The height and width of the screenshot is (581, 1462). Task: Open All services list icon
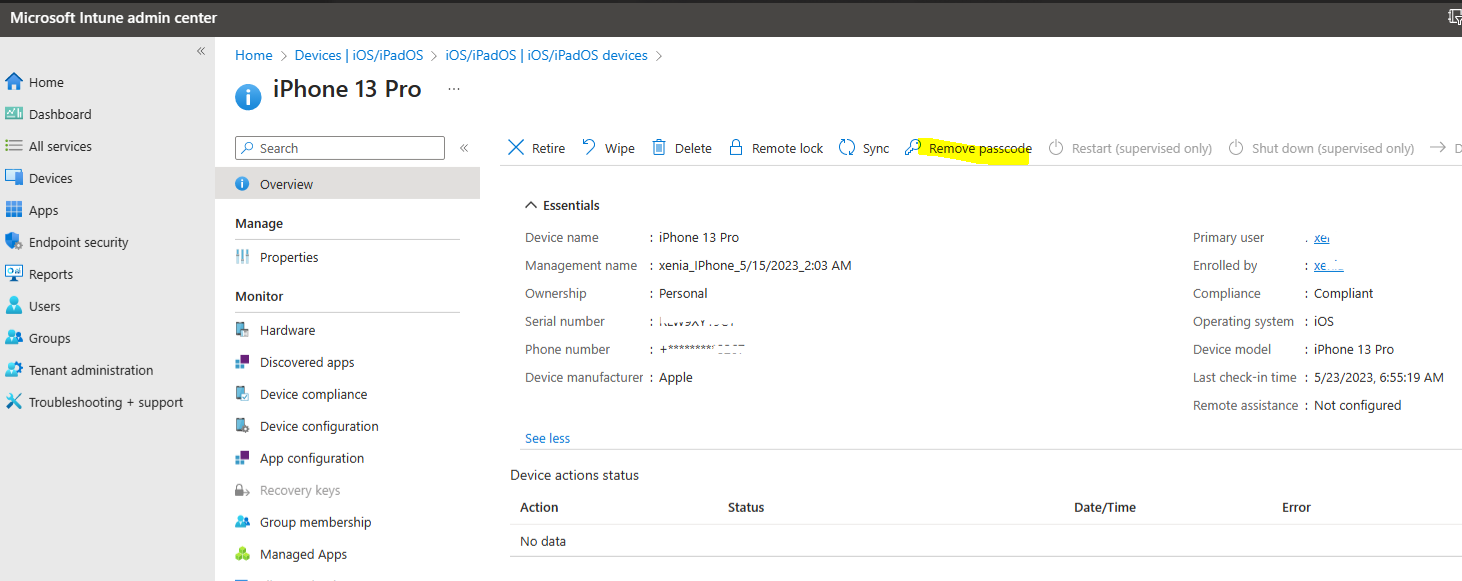tap(14, 146)
